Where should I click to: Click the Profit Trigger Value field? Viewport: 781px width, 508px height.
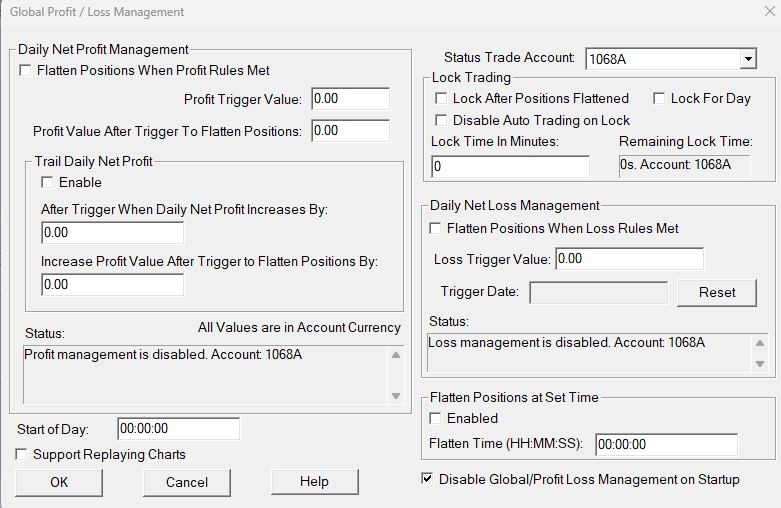[350, 99]
